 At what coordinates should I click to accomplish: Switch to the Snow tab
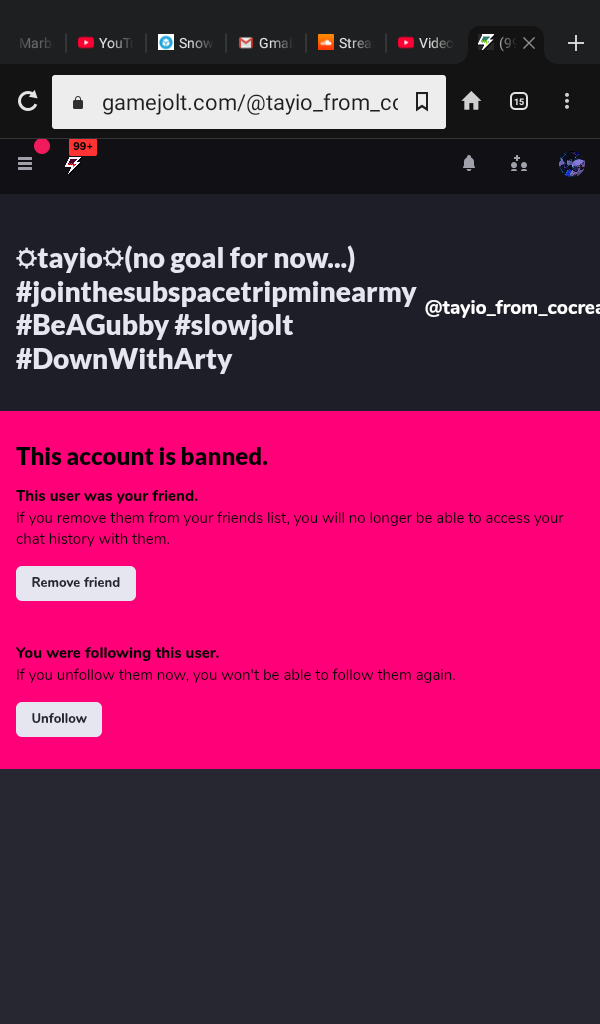(185, 43)
